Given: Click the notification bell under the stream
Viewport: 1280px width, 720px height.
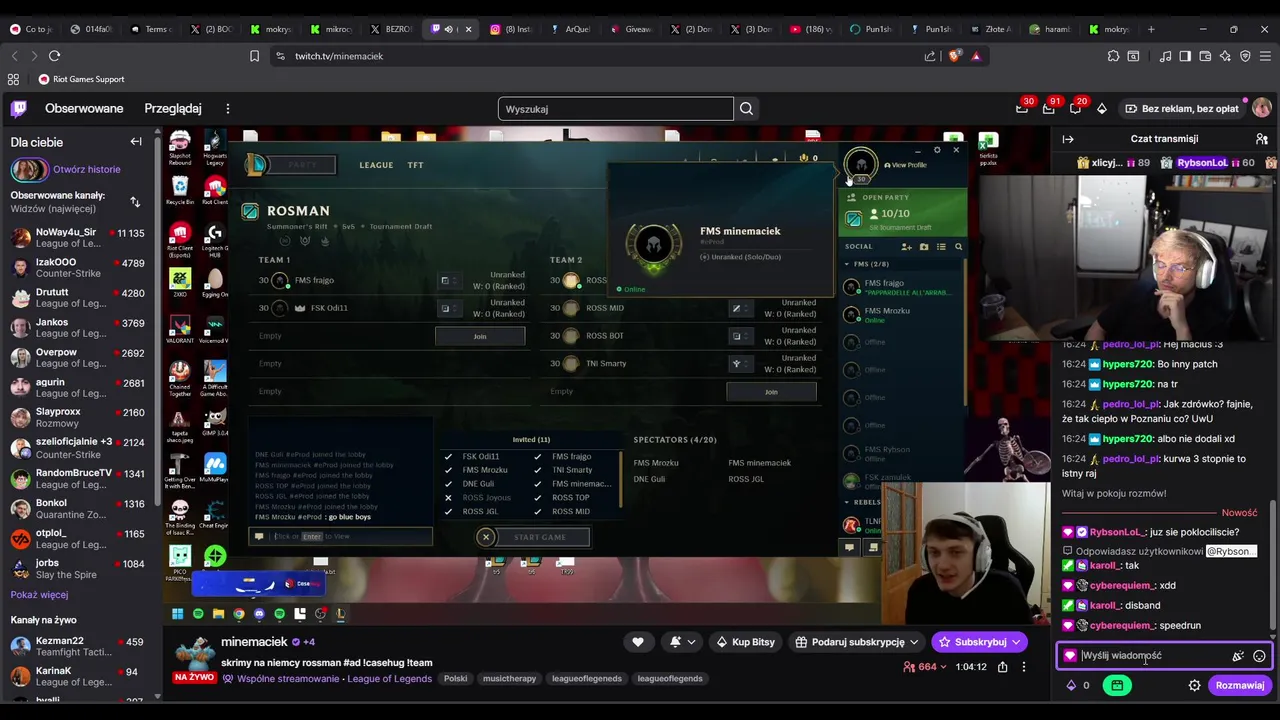Looking at the screenshot, I should [676, 642].
